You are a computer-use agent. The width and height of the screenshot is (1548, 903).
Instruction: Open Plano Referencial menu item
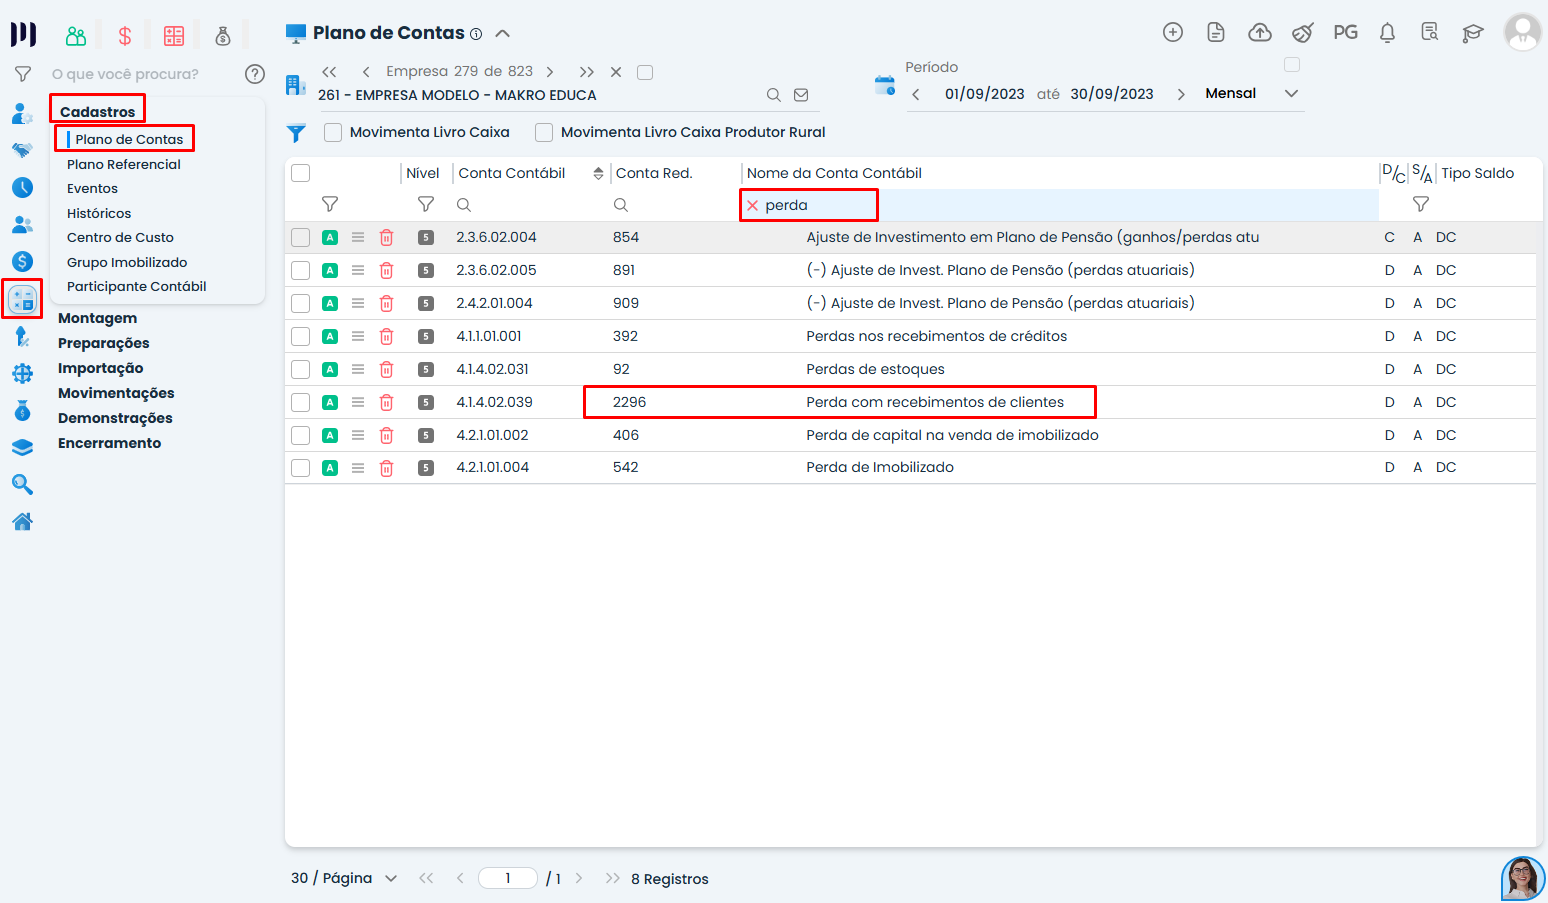click(x=124, y=164)
